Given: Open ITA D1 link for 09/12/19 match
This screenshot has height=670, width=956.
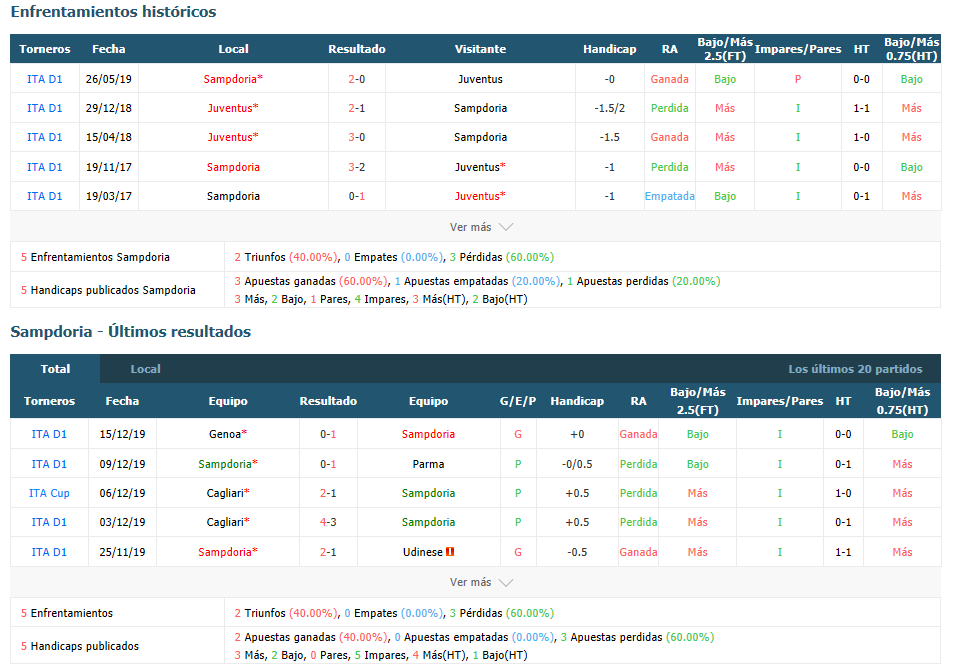Looking at the screenshot, I should click(49, 464).
